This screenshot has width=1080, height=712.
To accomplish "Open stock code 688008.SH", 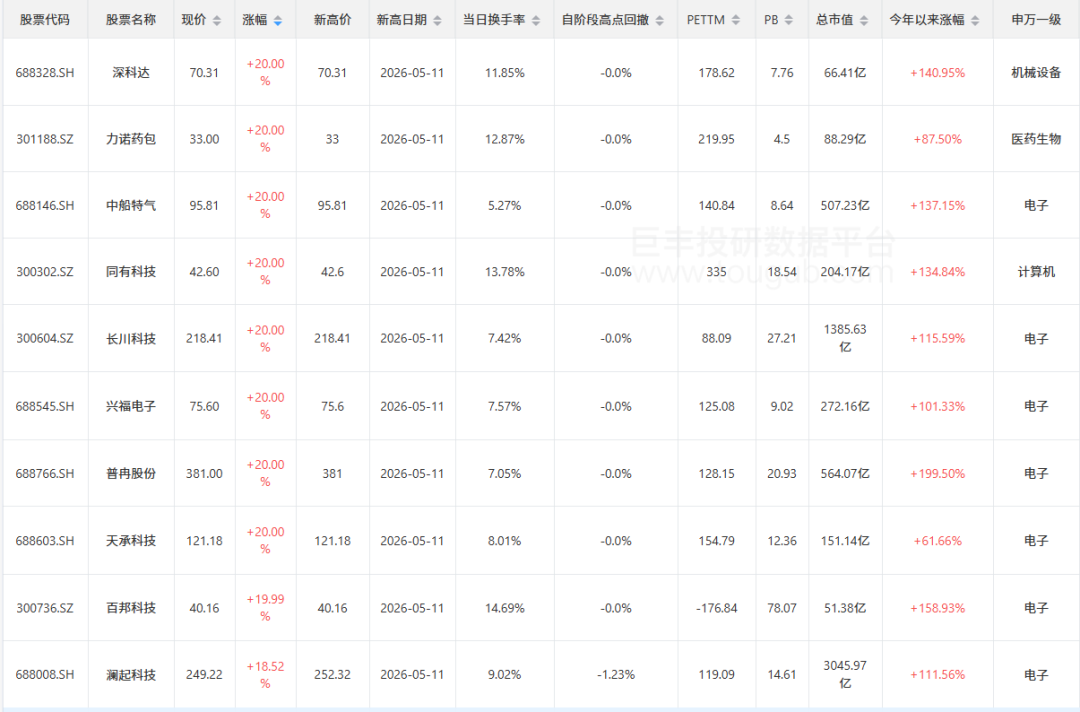I will click(x=45, y=675).
